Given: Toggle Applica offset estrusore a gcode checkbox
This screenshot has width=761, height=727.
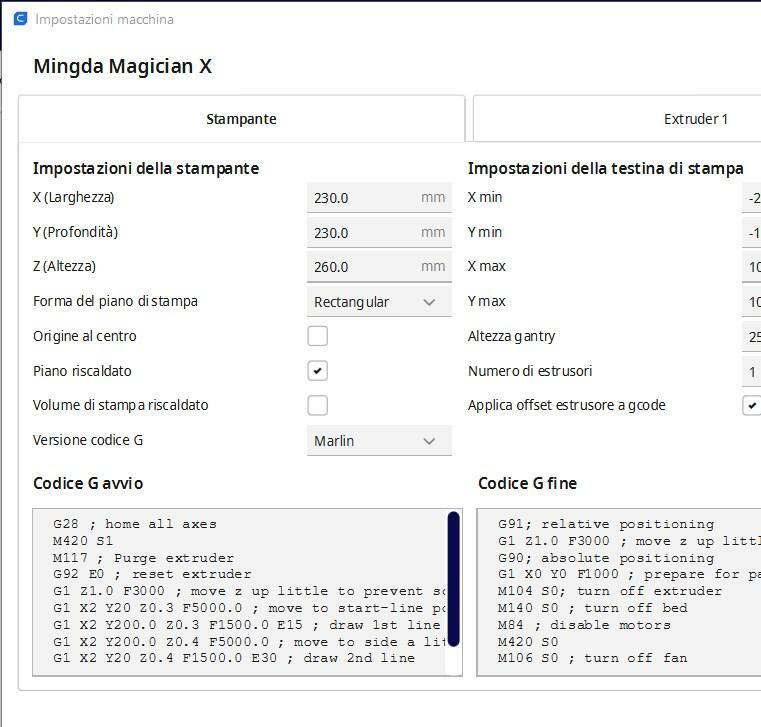Looking at the screenshot, I should click(752, 405).
